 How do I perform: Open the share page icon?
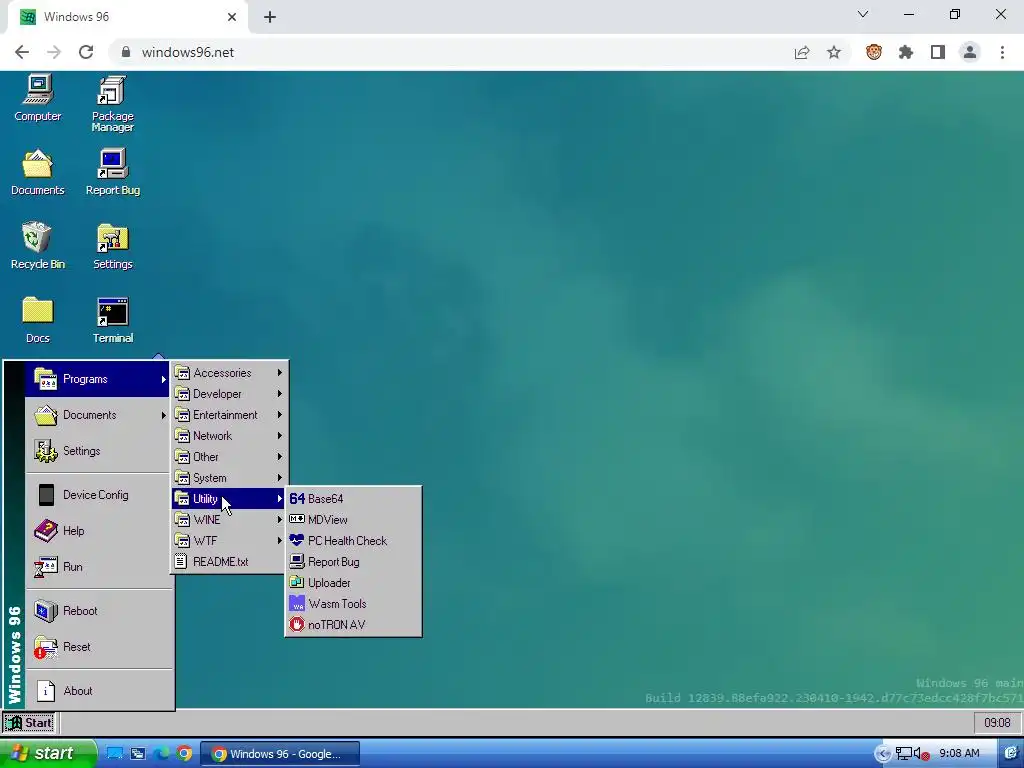(802, 52)
